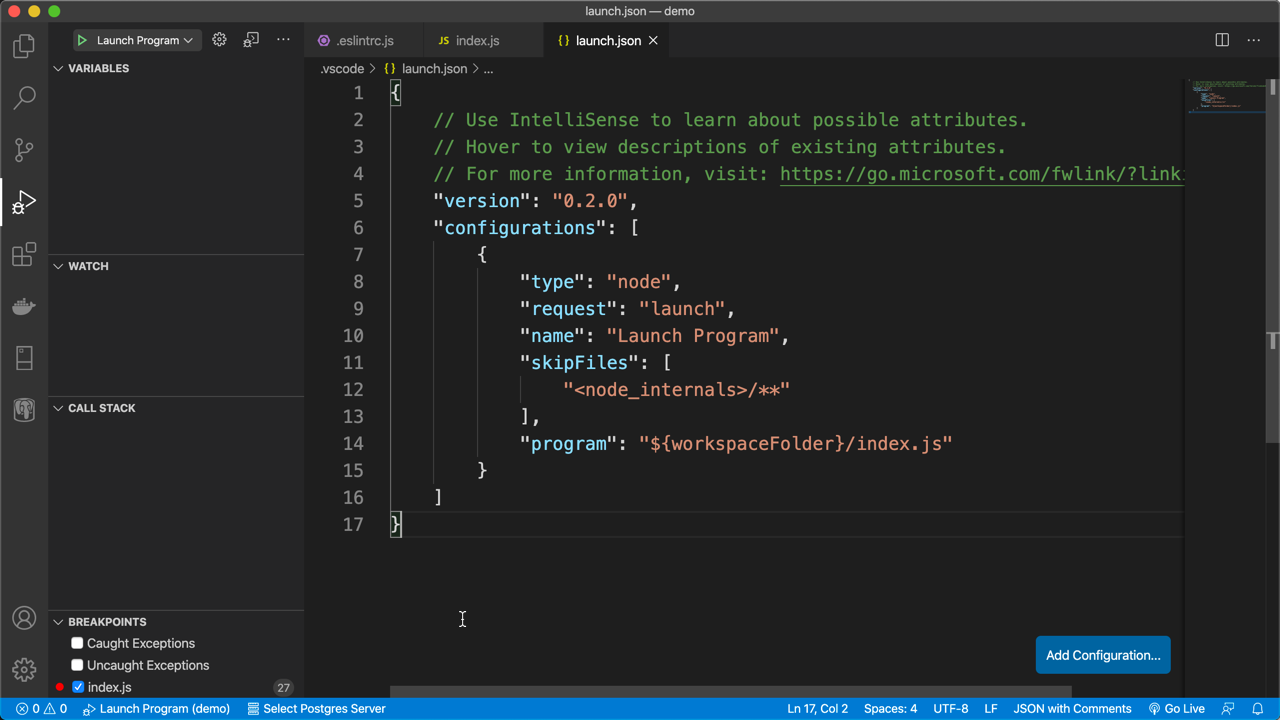Click the "node" type value on line 8
The height and width of the screenshot is (720, 1280).
638,282
